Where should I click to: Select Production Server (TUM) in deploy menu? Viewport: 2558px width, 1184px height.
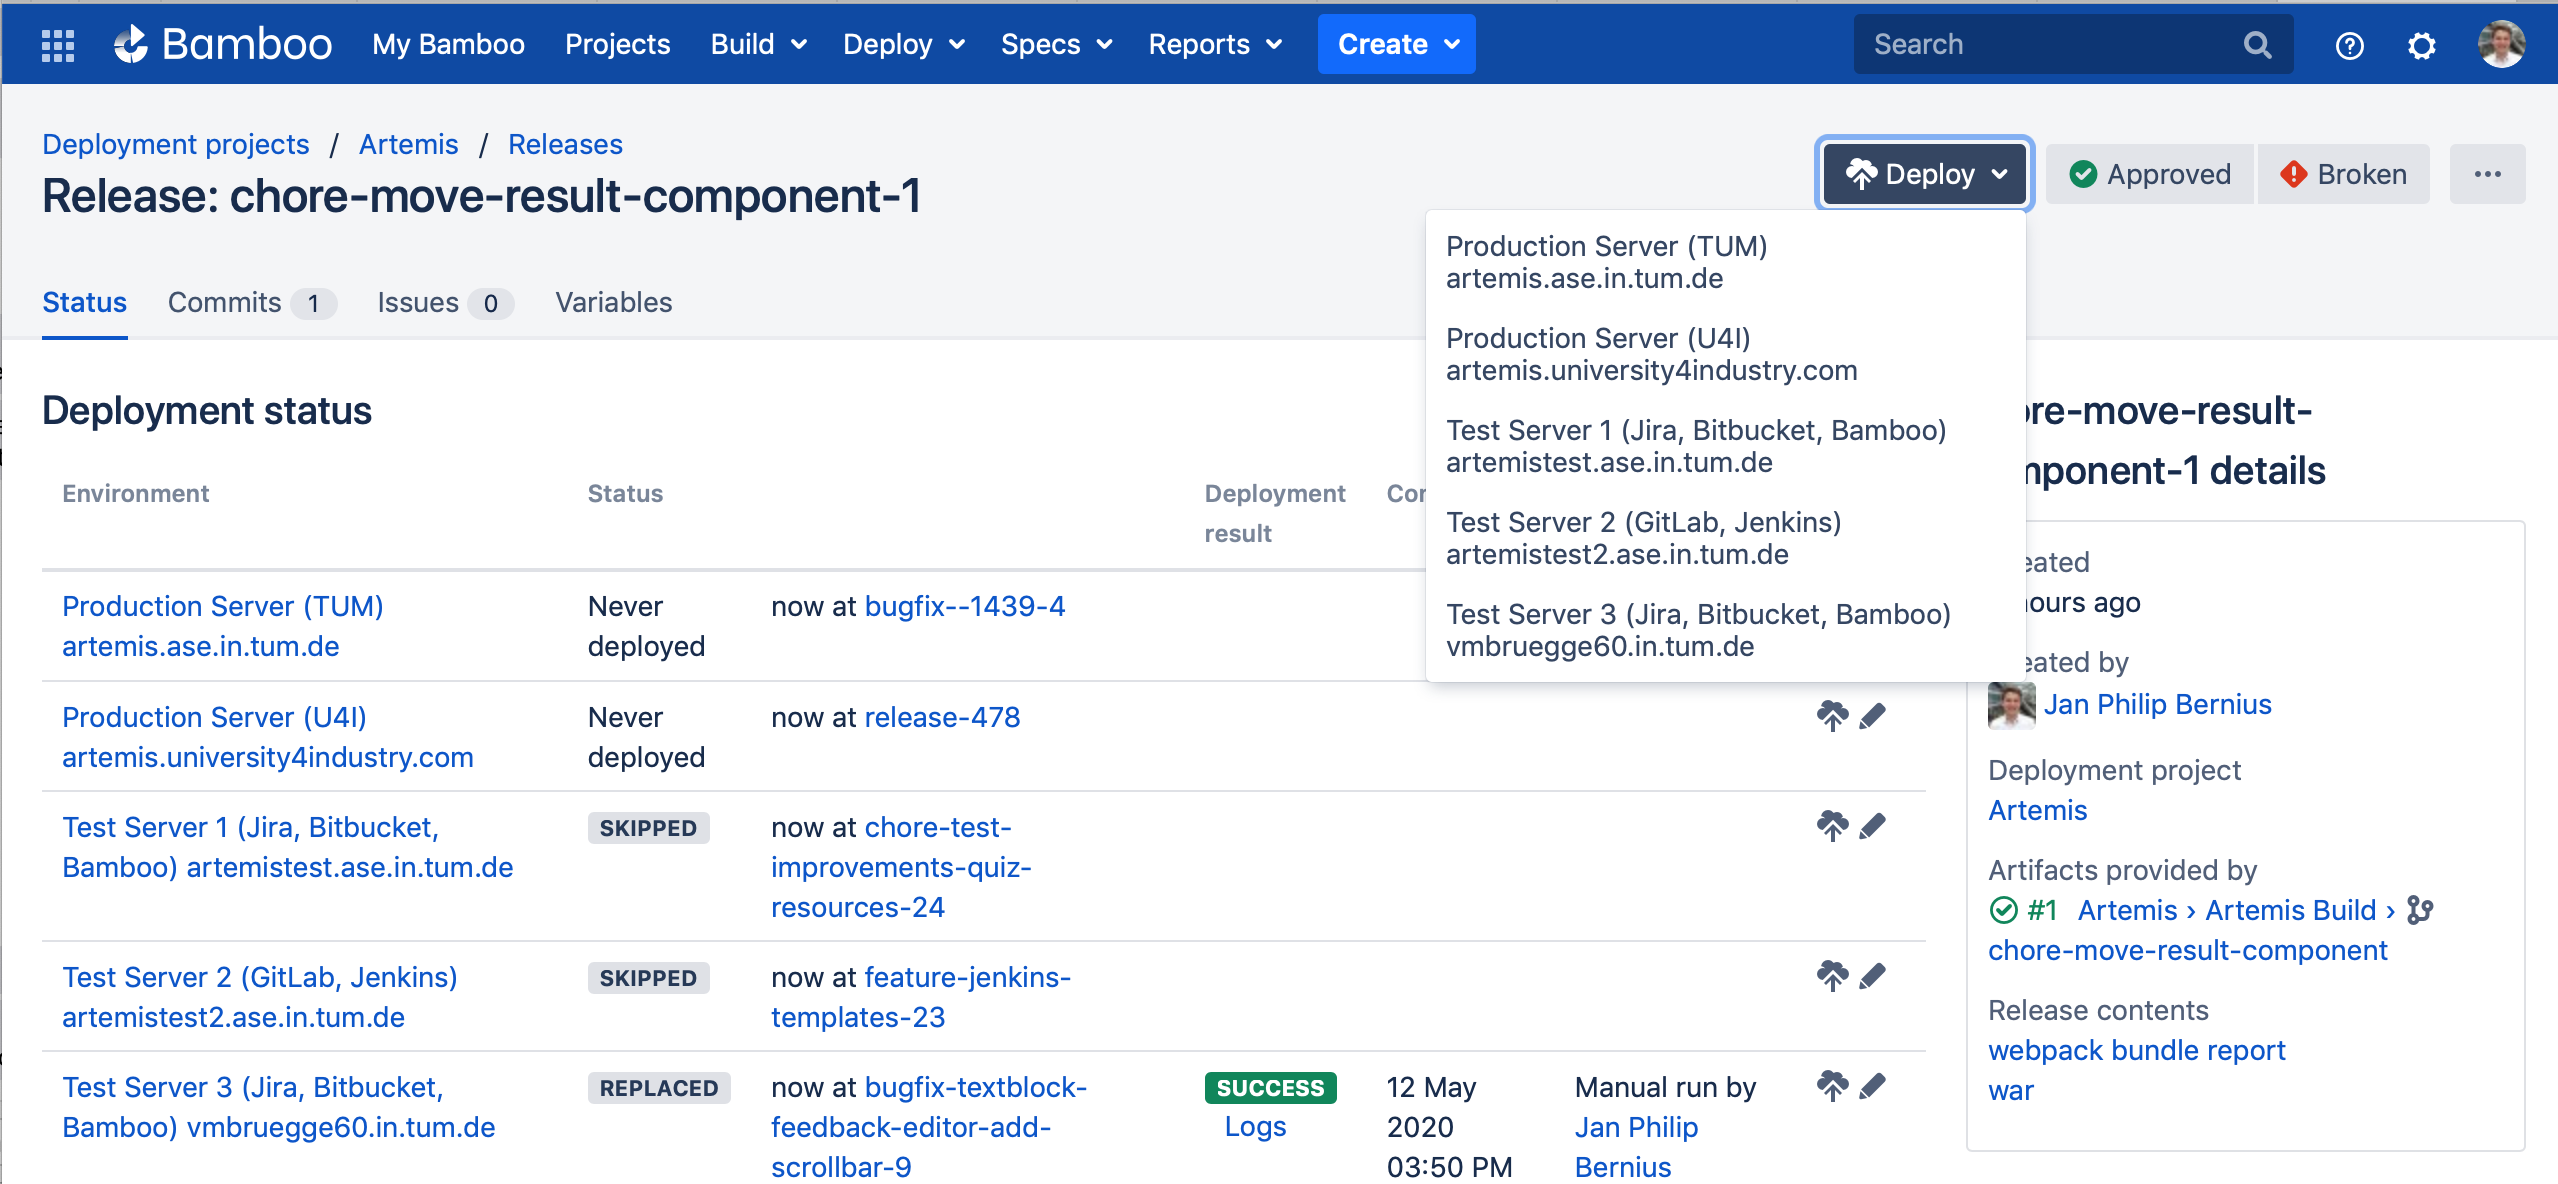click(x=1726, y=262)
